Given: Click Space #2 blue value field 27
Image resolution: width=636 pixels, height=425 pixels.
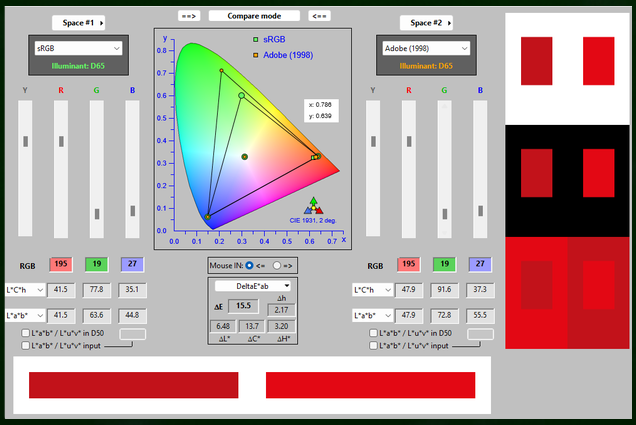Looking at the screenshot, I should point(480,264).
